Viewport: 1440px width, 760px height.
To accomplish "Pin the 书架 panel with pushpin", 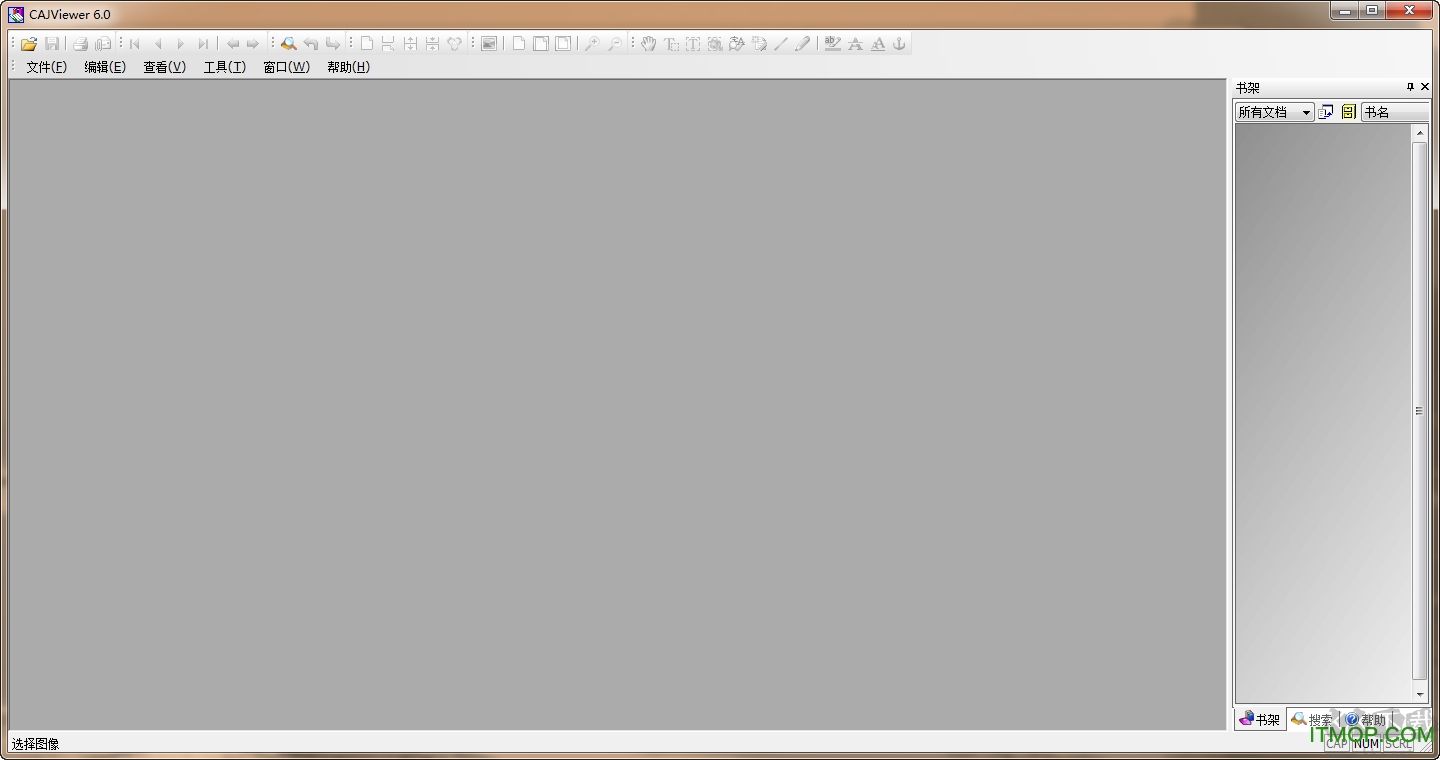I will pos(1411,87).
